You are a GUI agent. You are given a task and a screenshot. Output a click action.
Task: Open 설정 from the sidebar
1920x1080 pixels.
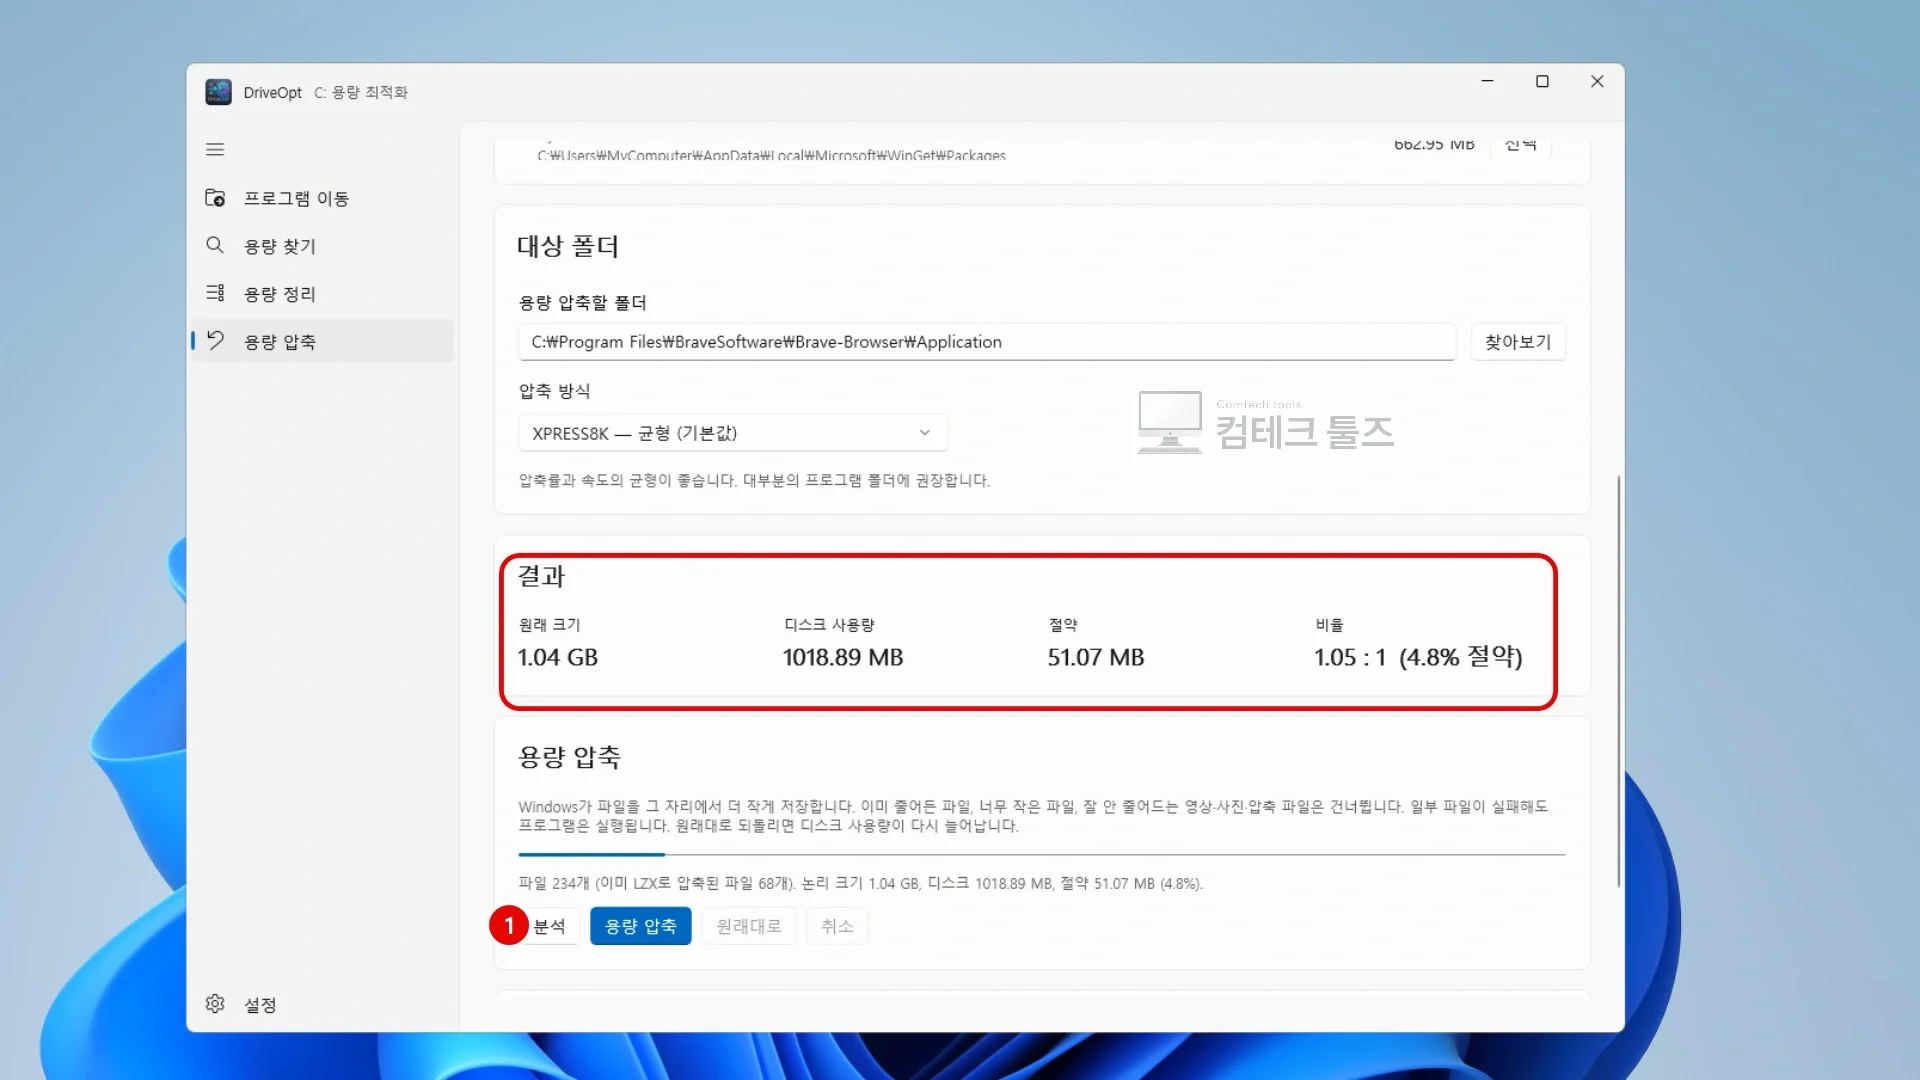coord(322,1004)
